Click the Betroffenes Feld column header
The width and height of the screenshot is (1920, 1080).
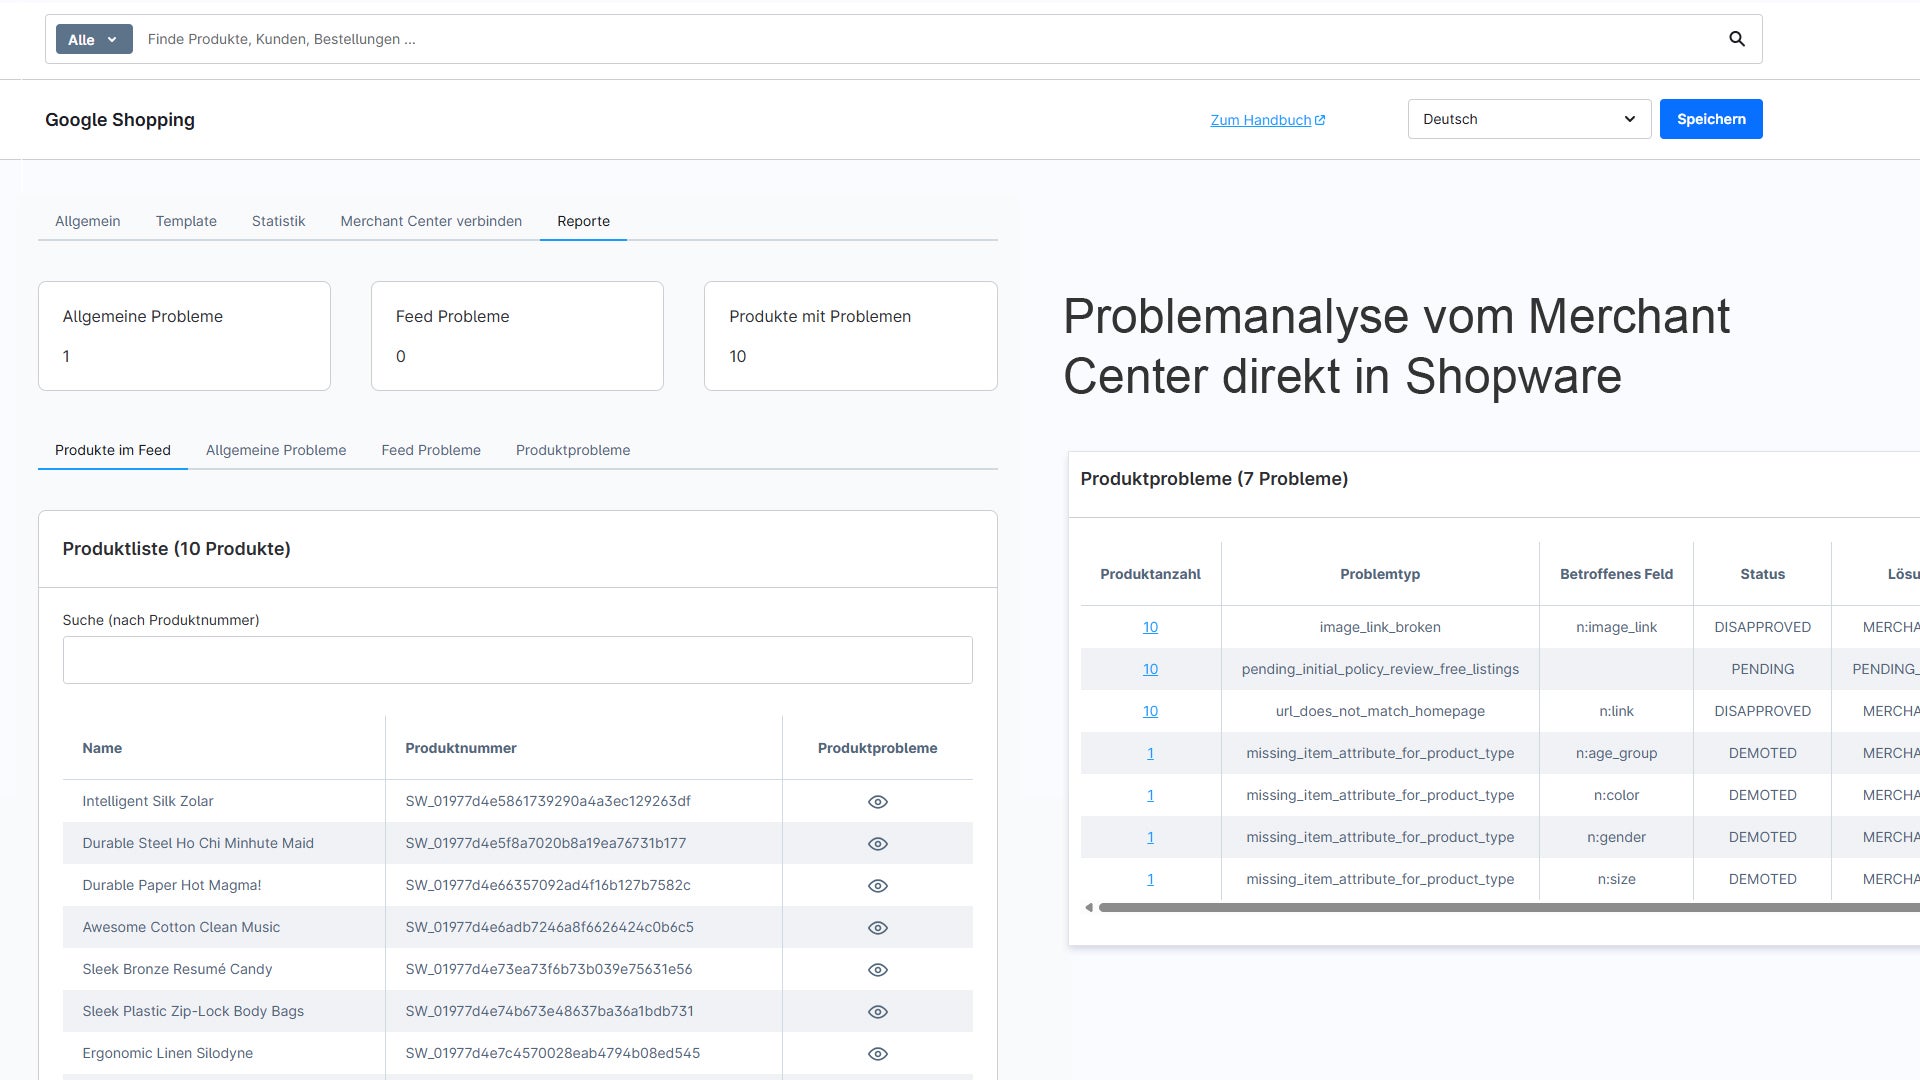pos(1616,574)
